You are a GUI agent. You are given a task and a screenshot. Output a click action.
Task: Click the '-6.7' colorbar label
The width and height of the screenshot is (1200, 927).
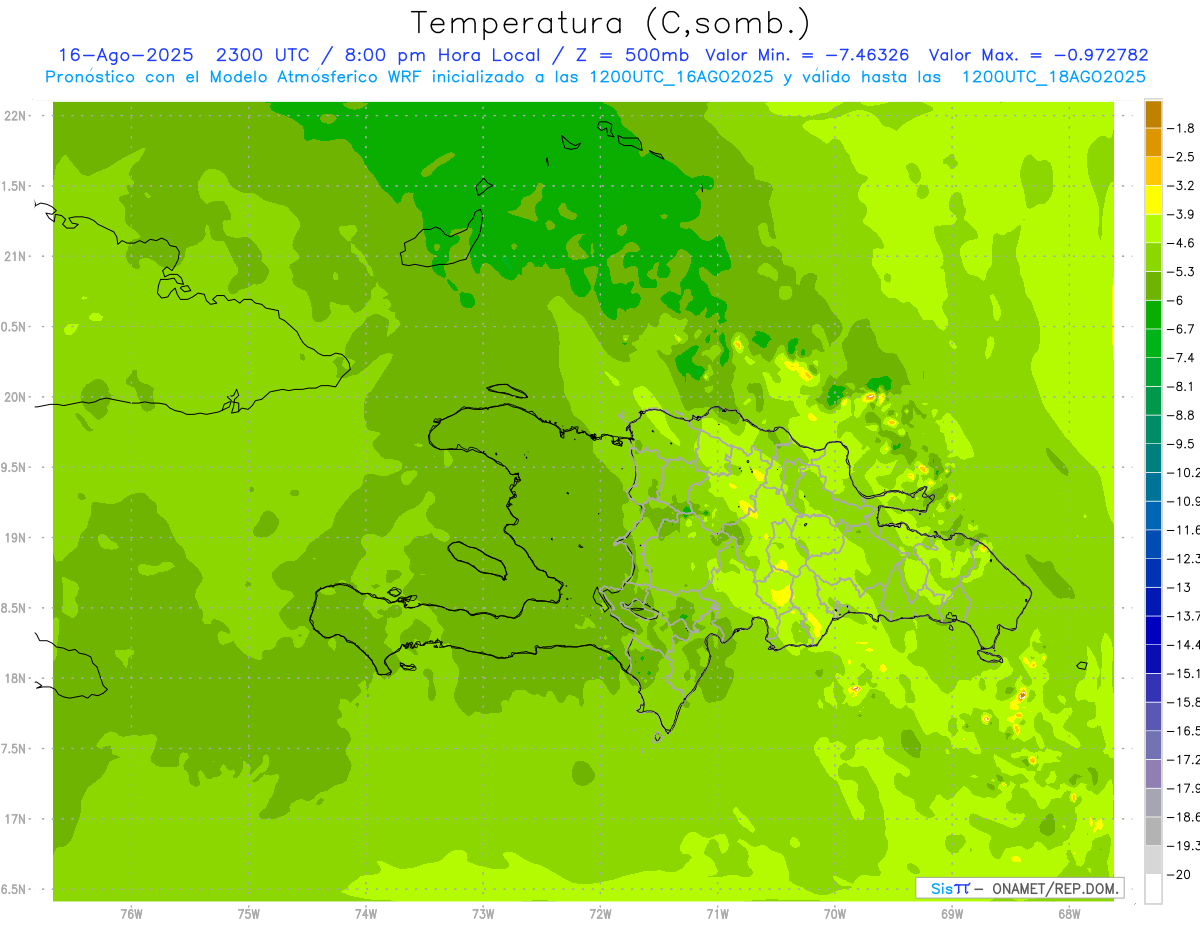click(x=1181, y=329)
